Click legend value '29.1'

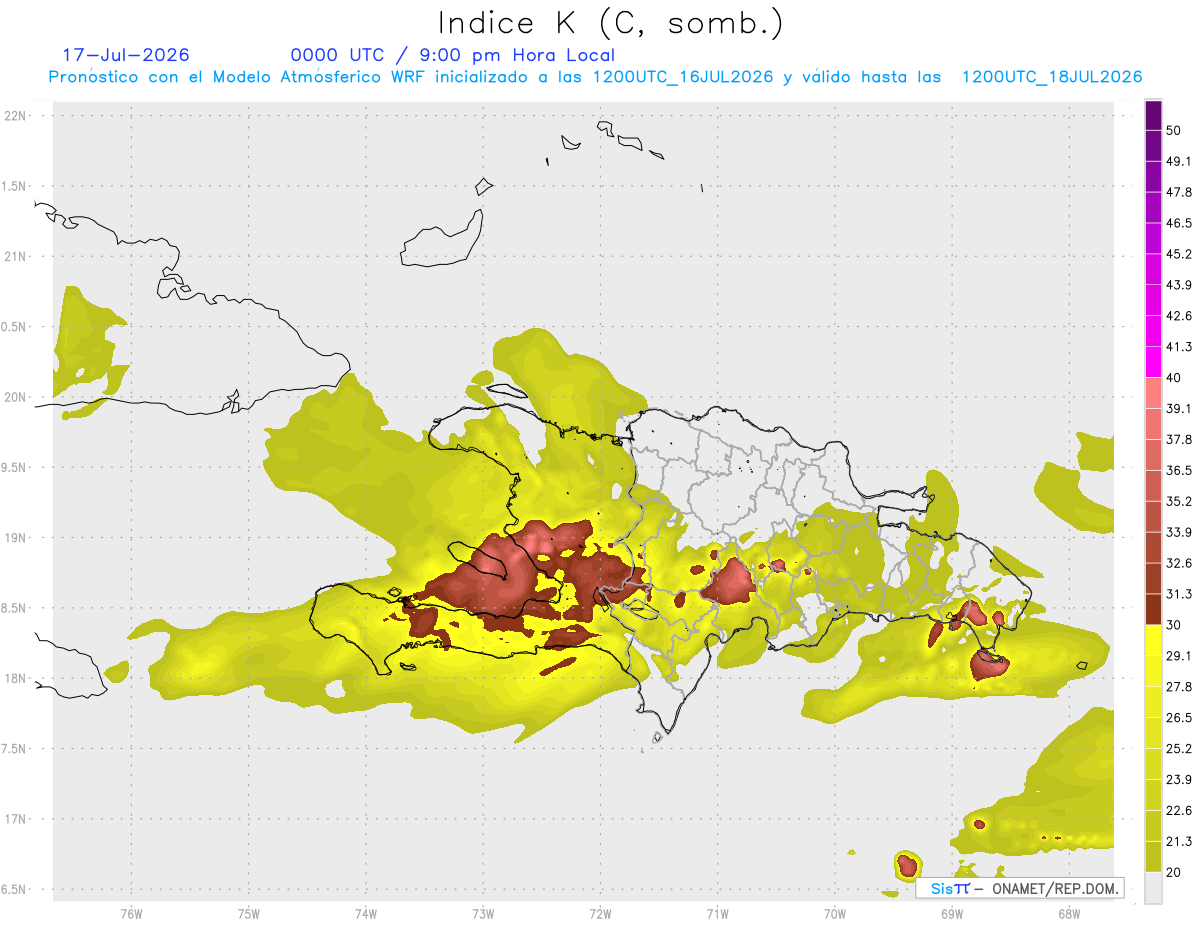tap(1179, 656)
